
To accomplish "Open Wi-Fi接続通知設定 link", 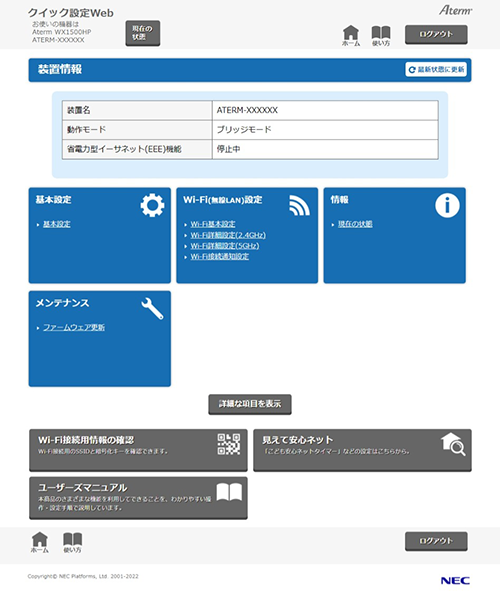I will click(220, 256).
